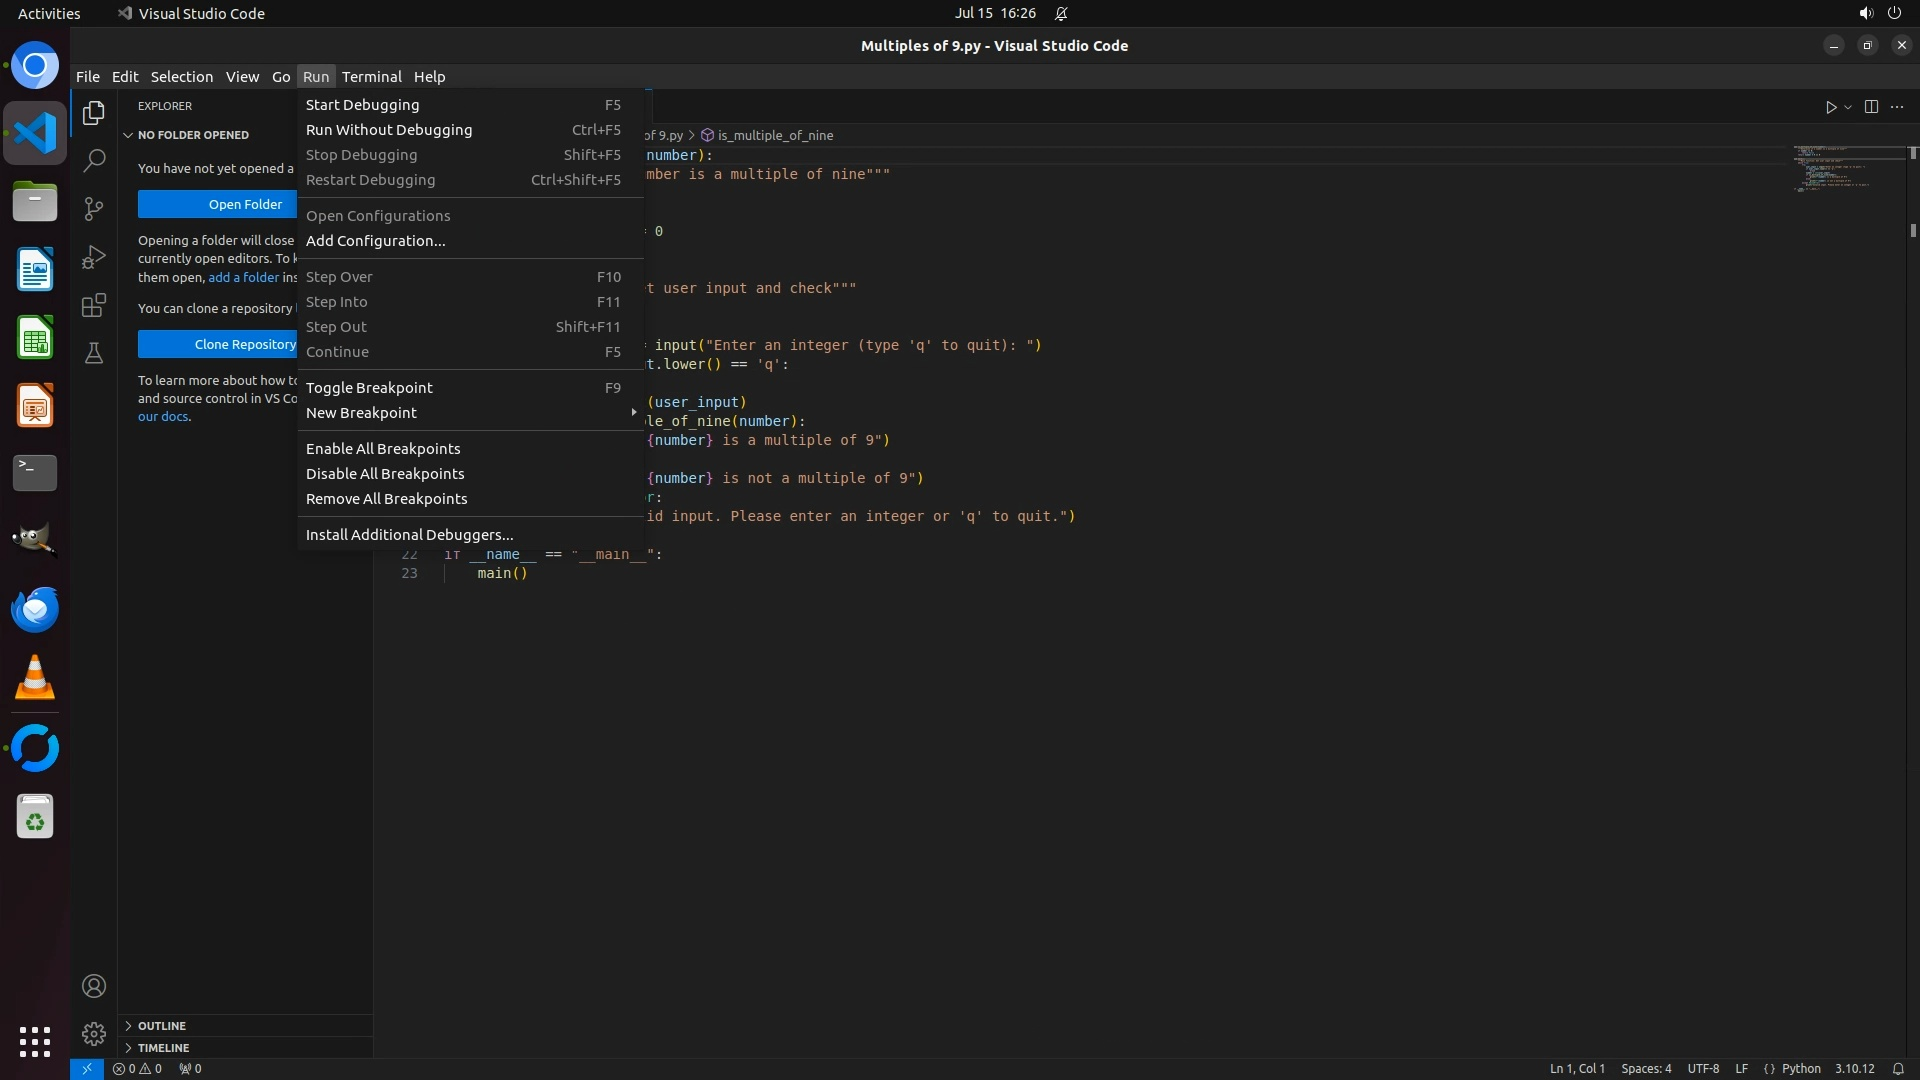Open the Terminal menu
The height and width of the screenshot is (1080, 1920).
pos(371,77)
